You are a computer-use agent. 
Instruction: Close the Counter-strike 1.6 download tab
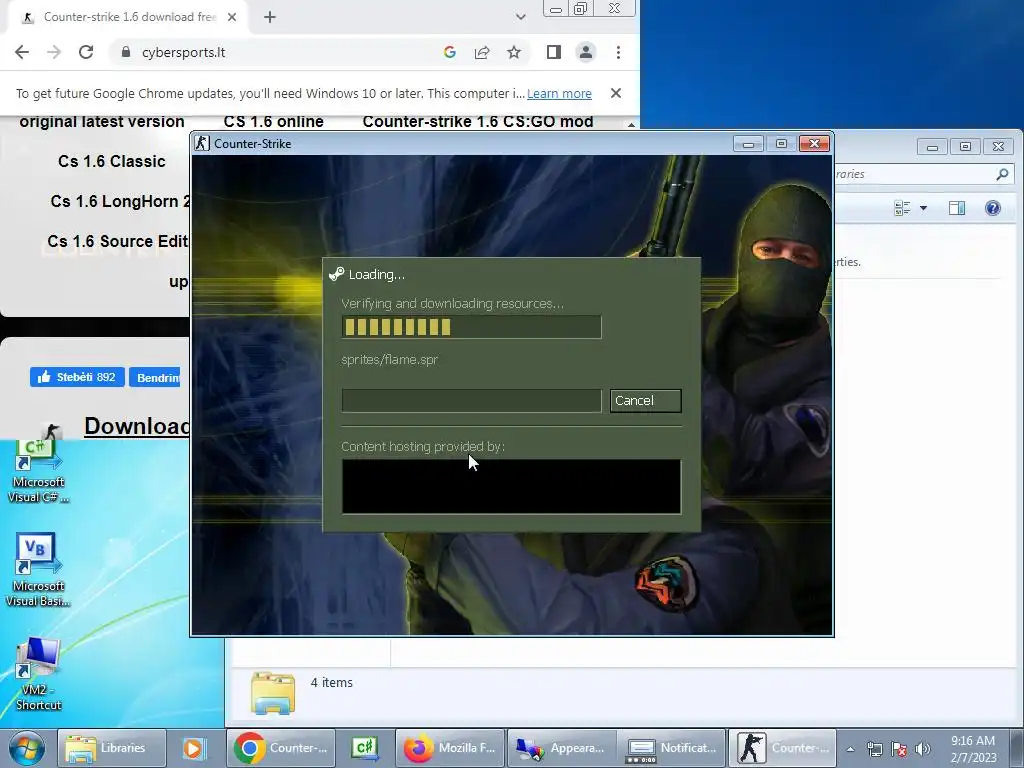pyautogui.click(x=232, y=17)
